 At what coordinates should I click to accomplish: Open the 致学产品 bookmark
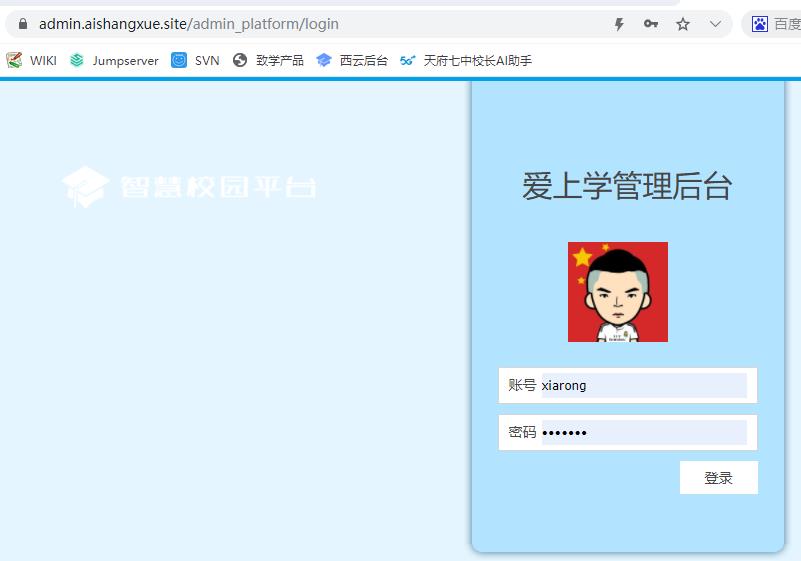268,60
